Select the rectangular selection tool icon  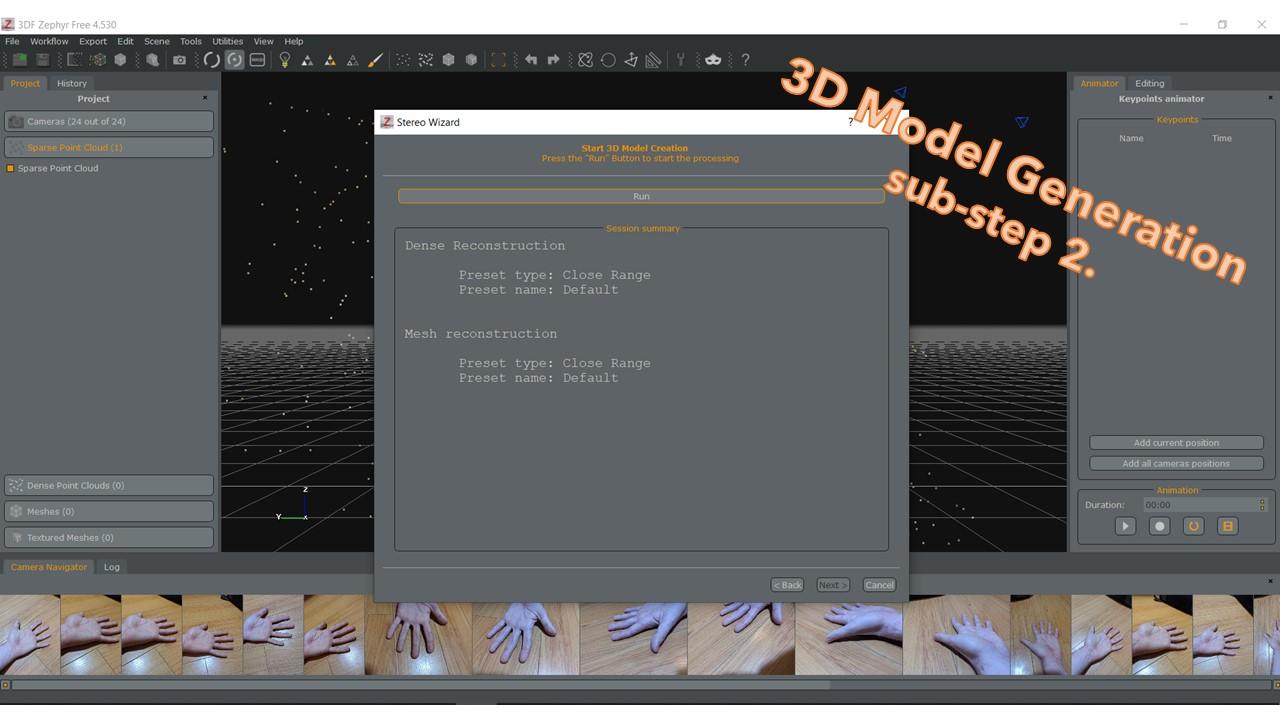tap(75, 60)
